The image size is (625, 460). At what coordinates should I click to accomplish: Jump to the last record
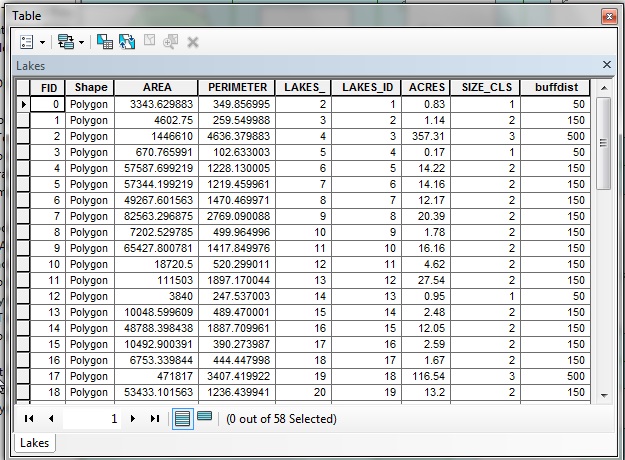(155, 419)
